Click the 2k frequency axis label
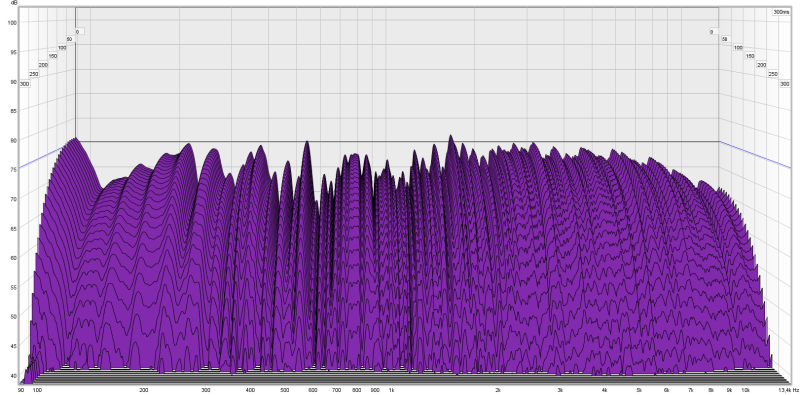 click(x=498, y=390)
